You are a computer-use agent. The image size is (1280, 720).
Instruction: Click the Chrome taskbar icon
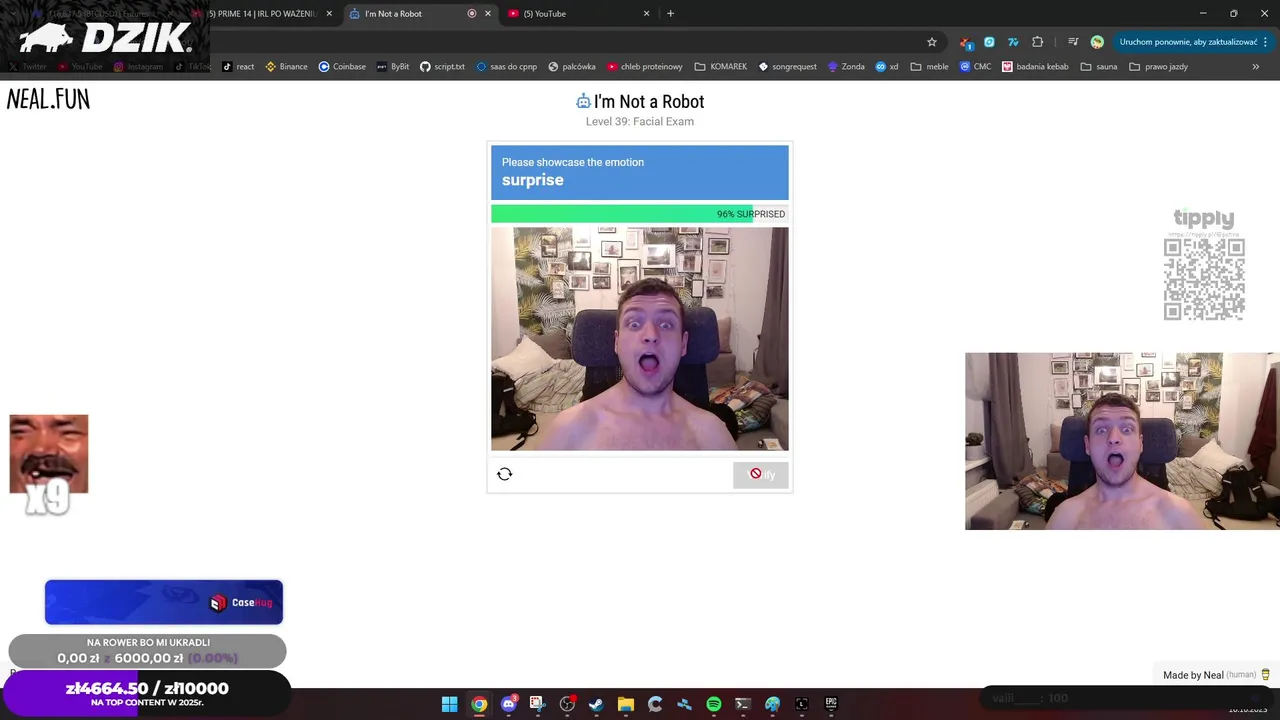pos(479,704)
